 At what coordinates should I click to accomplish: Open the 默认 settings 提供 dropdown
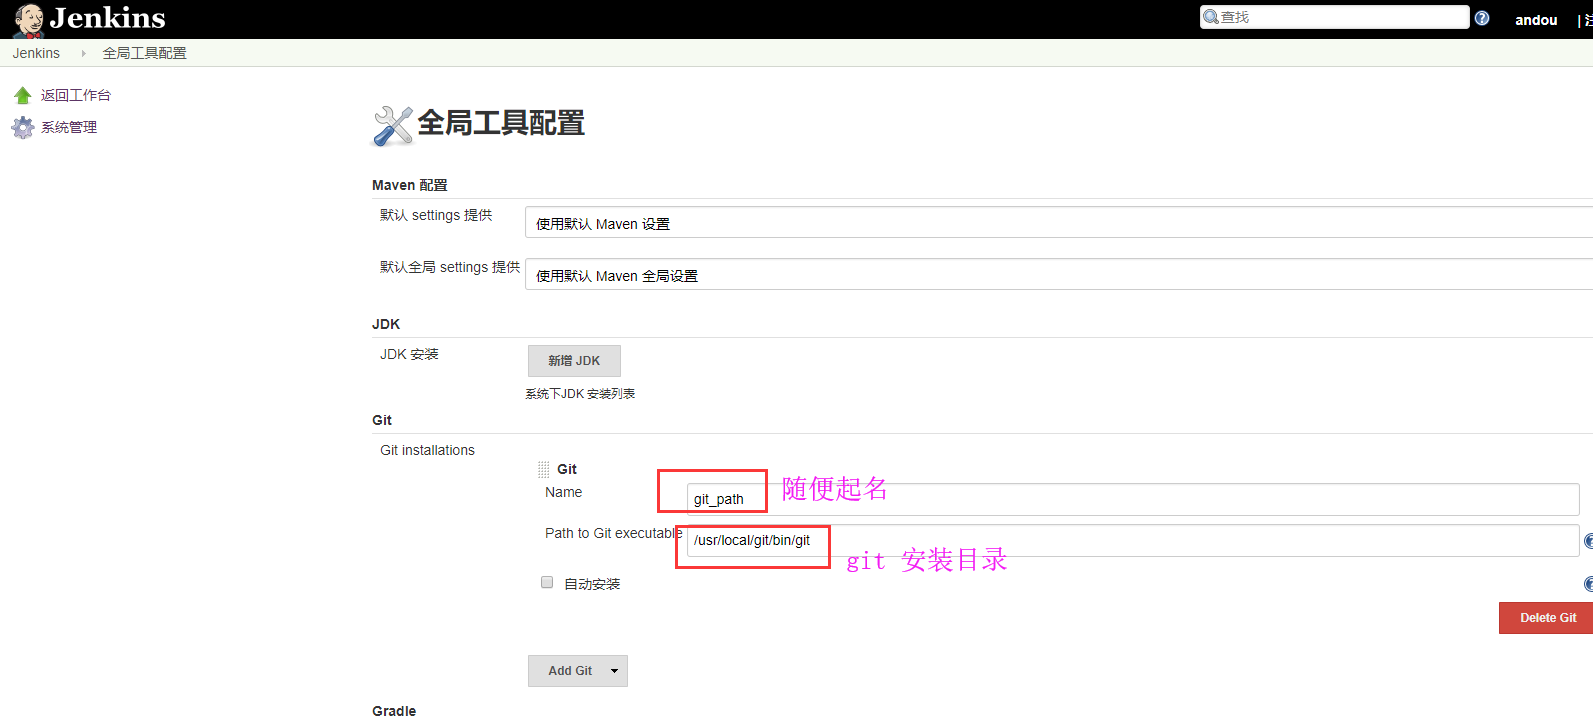tap(1059, 223)
